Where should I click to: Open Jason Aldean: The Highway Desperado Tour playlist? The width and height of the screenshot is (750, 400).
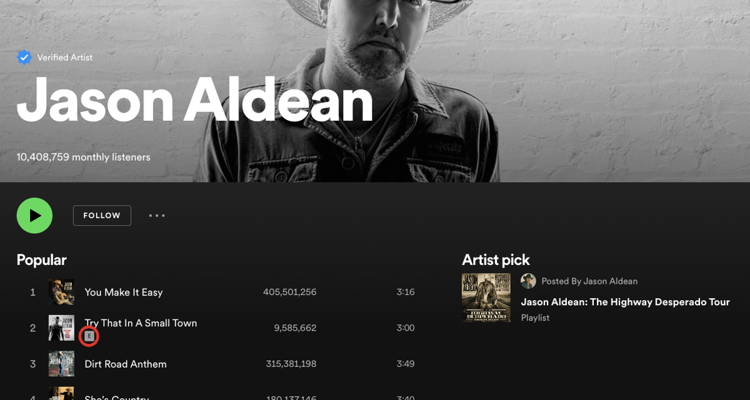(625, 302)
